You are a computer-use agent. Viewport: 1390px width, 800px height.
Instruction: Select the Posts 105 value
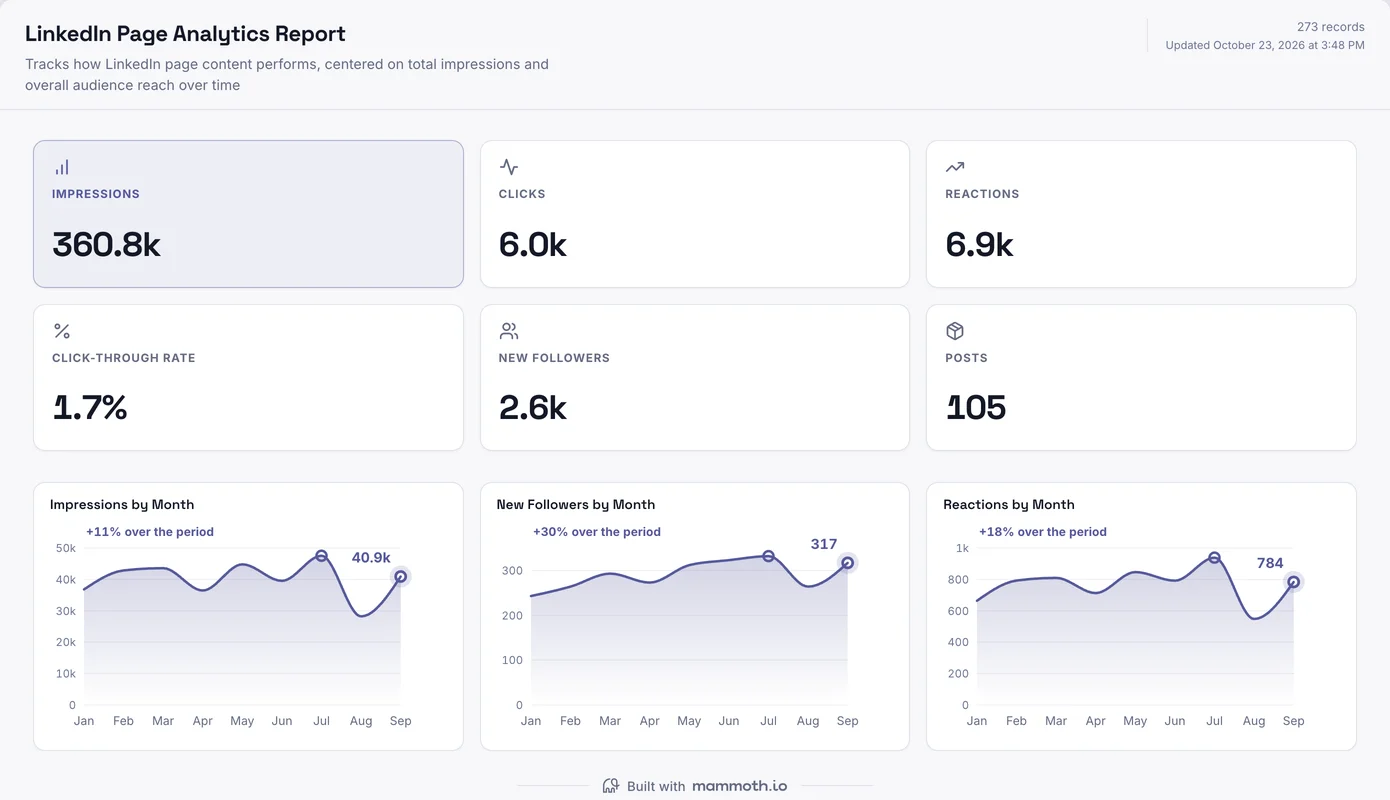pos(976,408)
